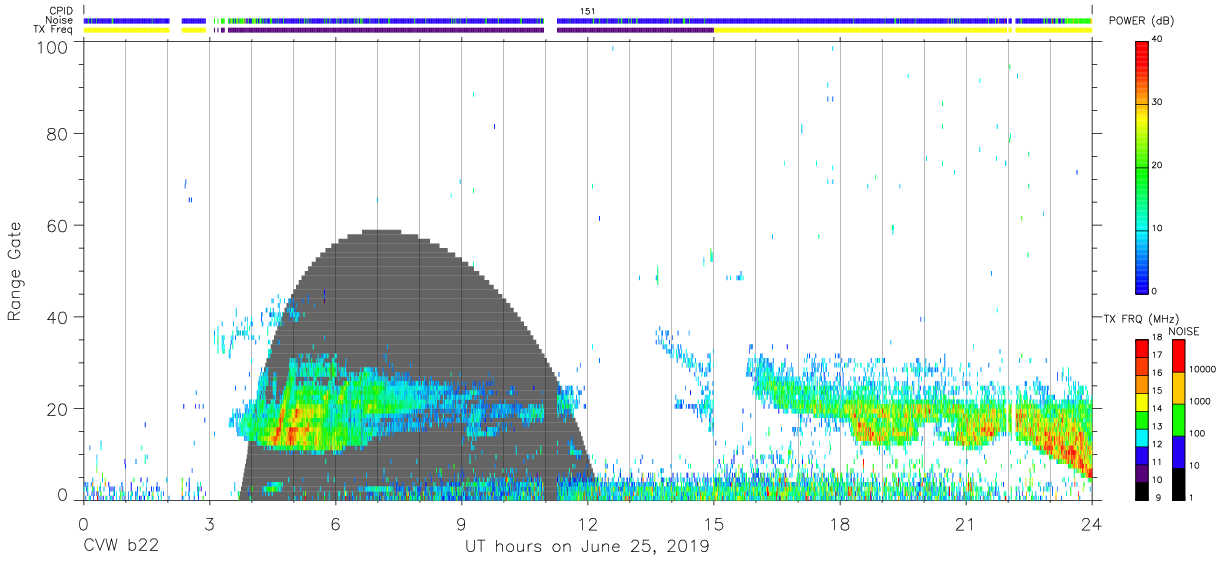
Task: Click the x-axis tick label 18
Action: (839, 524)
